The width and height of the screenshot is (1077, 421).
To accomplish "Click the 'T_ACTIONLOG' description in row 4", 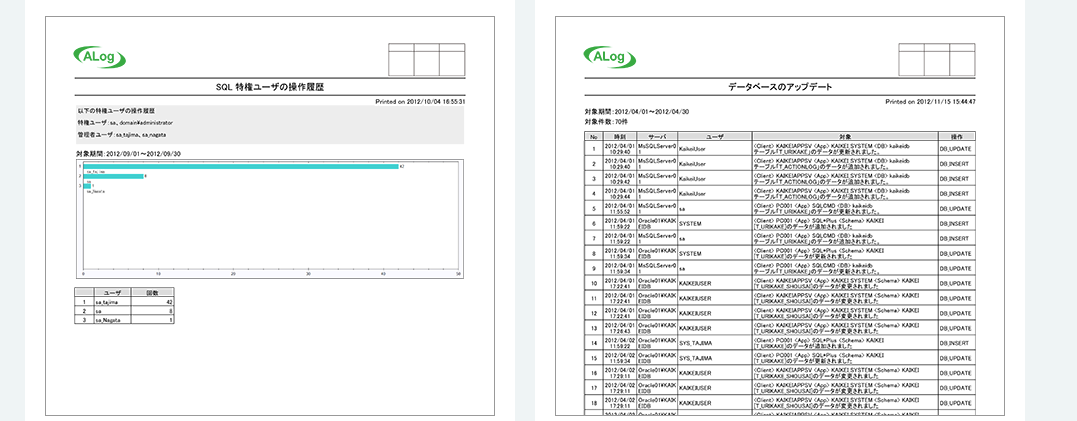I will 845,194.
